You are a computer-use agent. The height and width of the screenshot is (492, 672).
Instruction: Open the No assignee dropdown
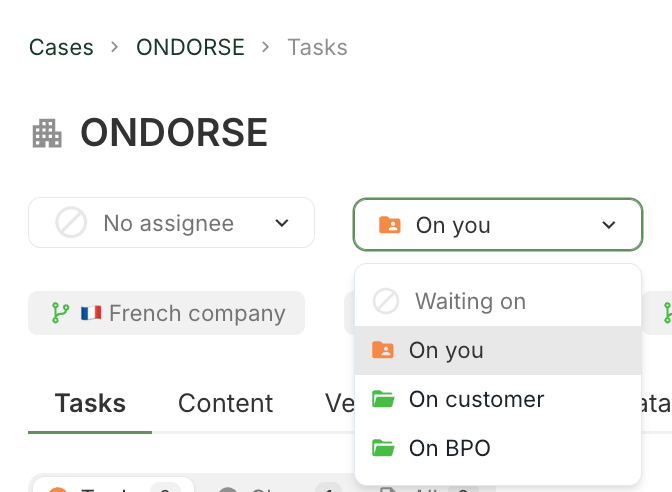(x=171, y=223)
